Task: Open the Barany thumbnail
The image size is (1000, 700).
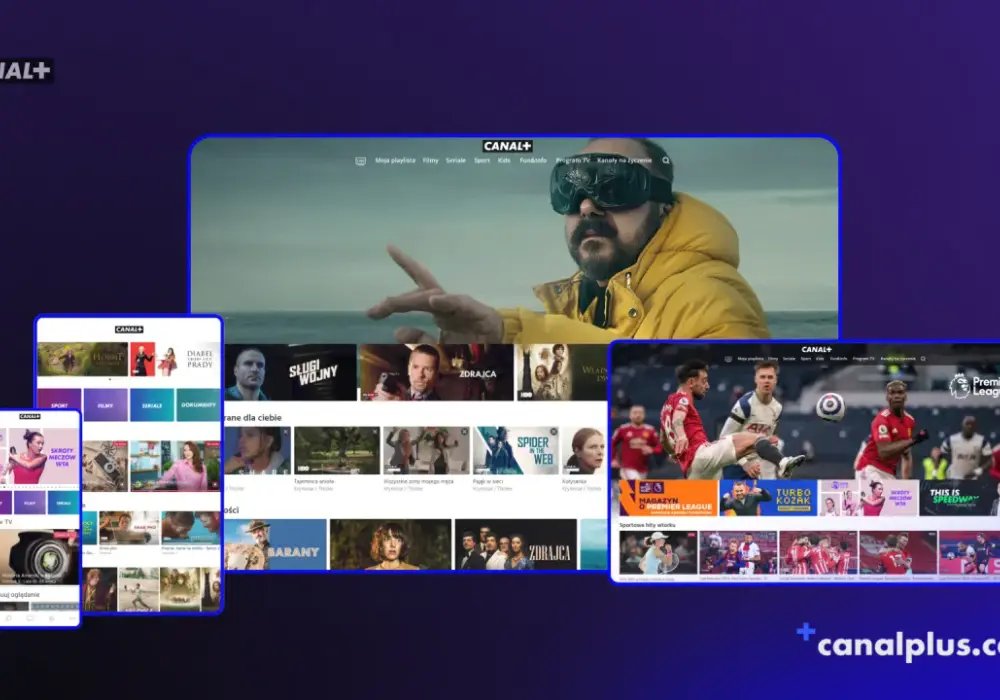Action: pyautogui.click(x=276, y=544)
